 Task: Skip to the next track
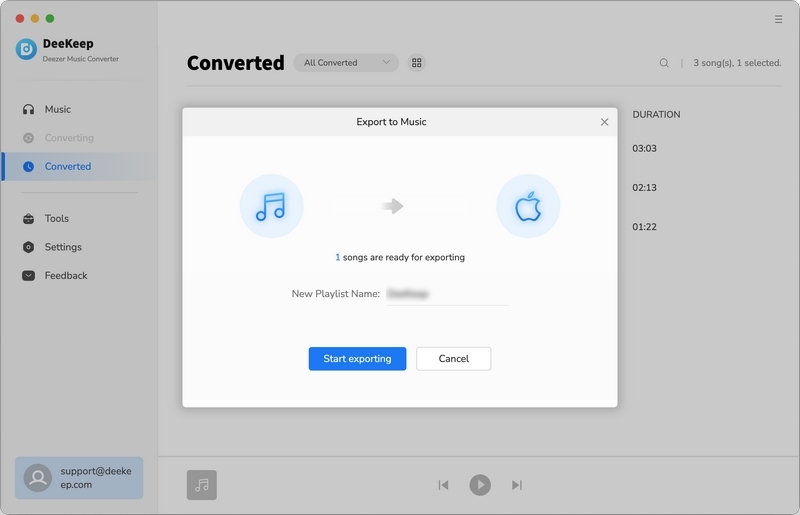pyautogui.click(x=517, y=485)
